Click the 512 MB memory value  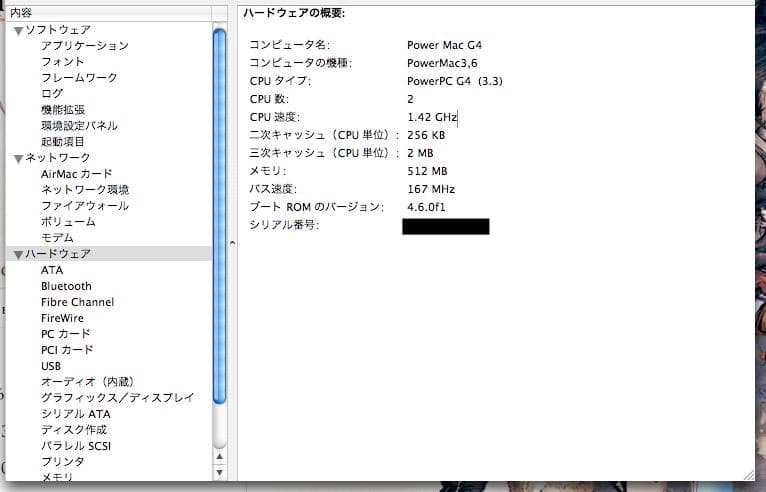tap(427, 171)
